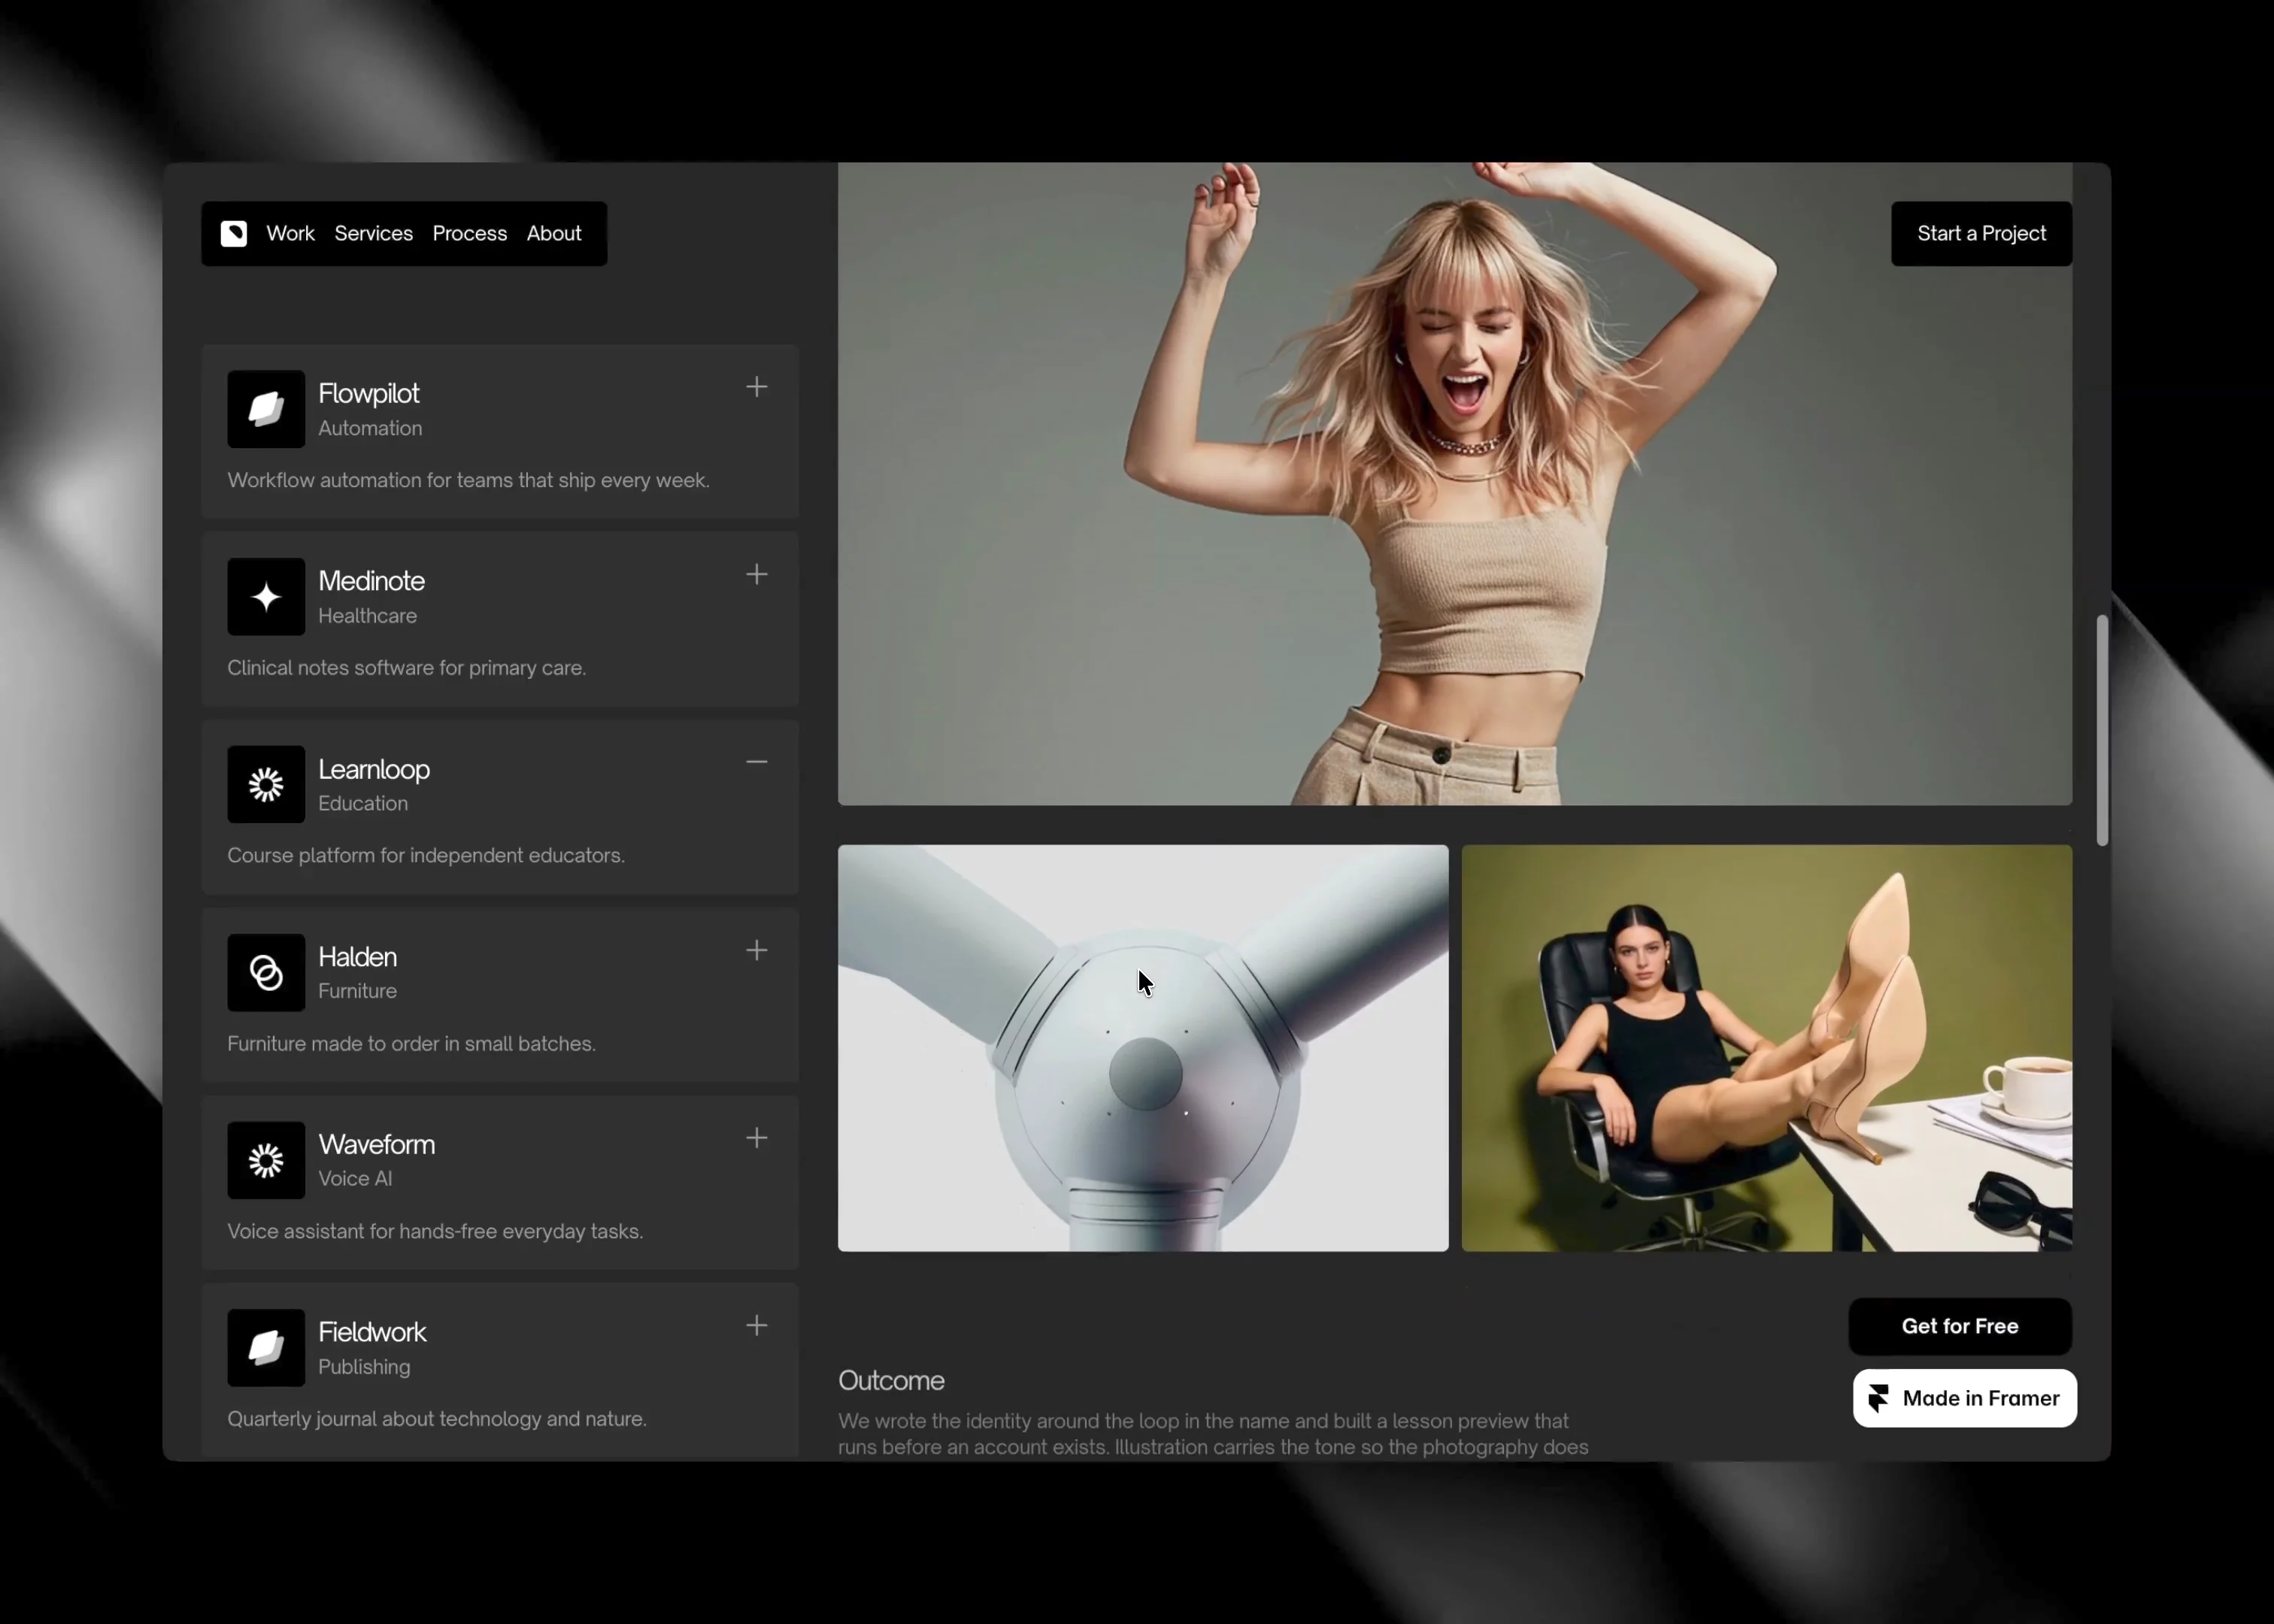
Task: Click the site logo icon in navbar
Action: (x=234, y=234)
